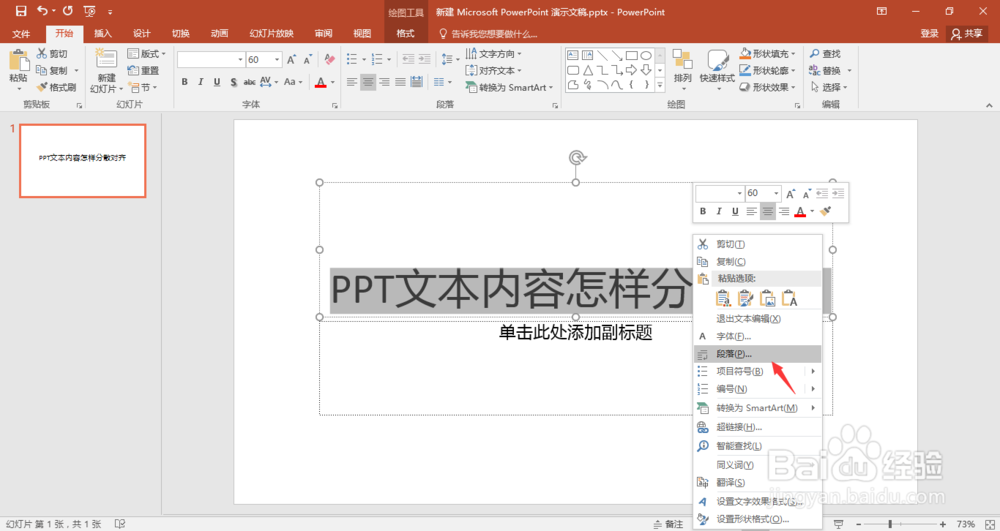Click Arrange (排列) button
Image resolution: width=1000 pixels, height=531 pixels.
tap(682, 67)
